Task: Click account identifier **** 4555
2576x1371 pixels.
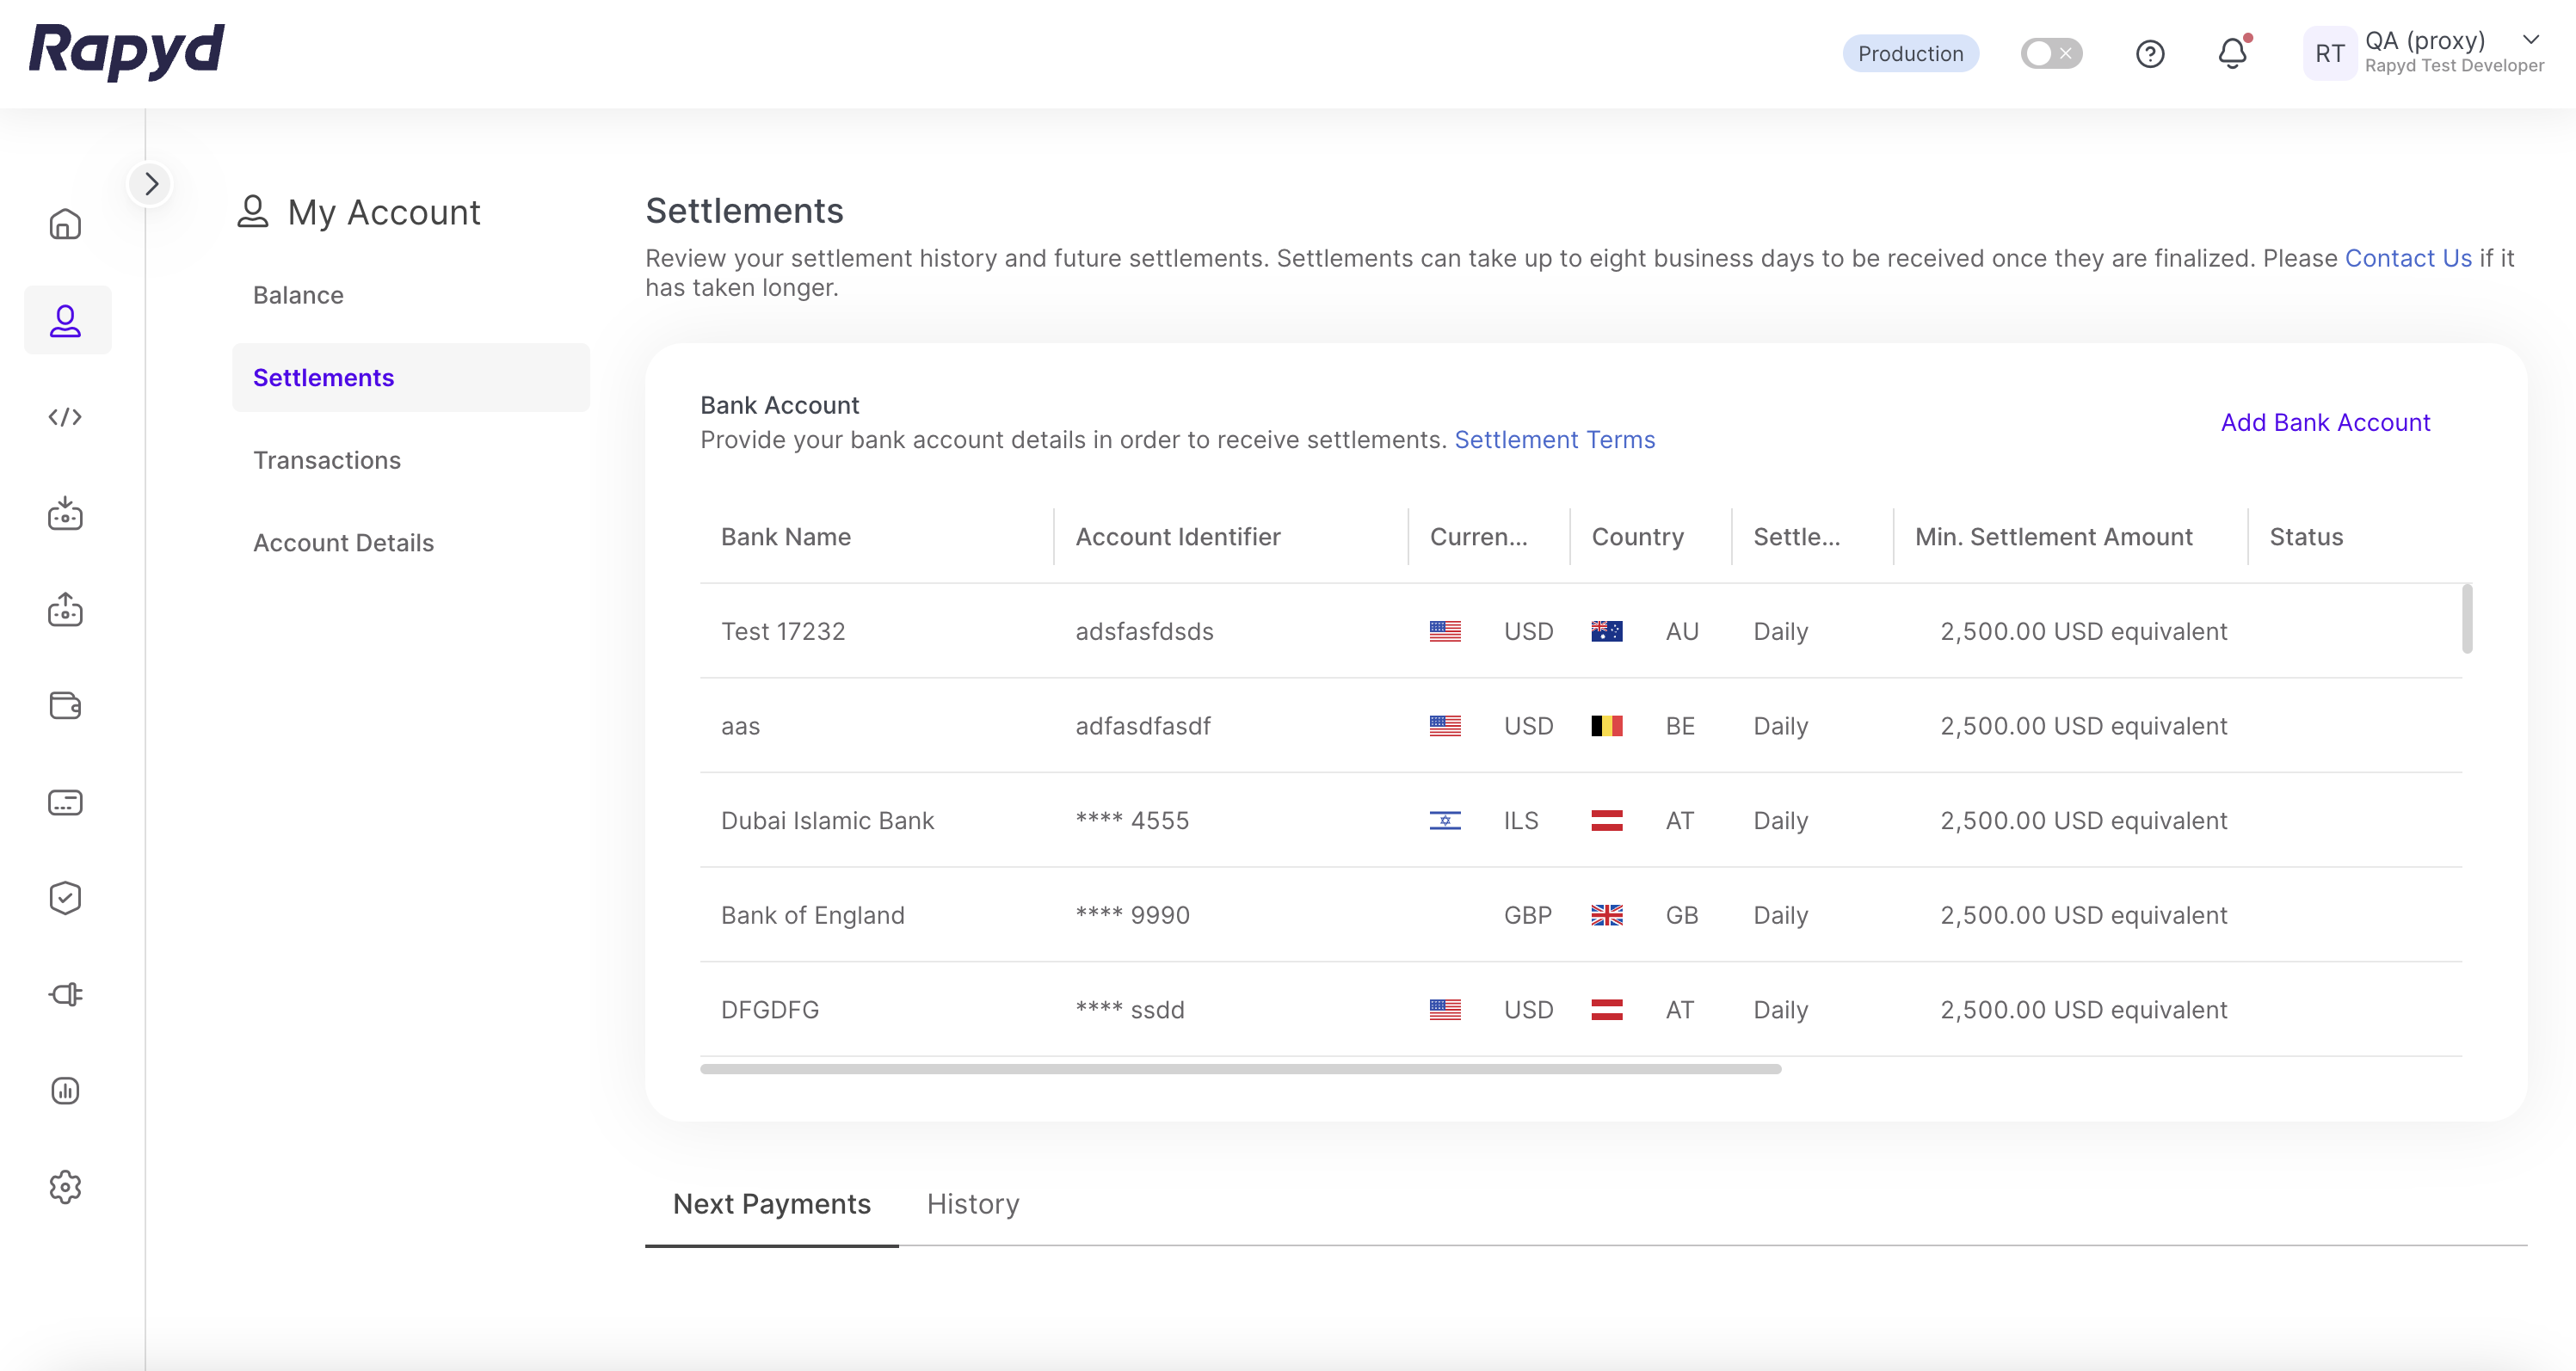Action: (1132, 821)
